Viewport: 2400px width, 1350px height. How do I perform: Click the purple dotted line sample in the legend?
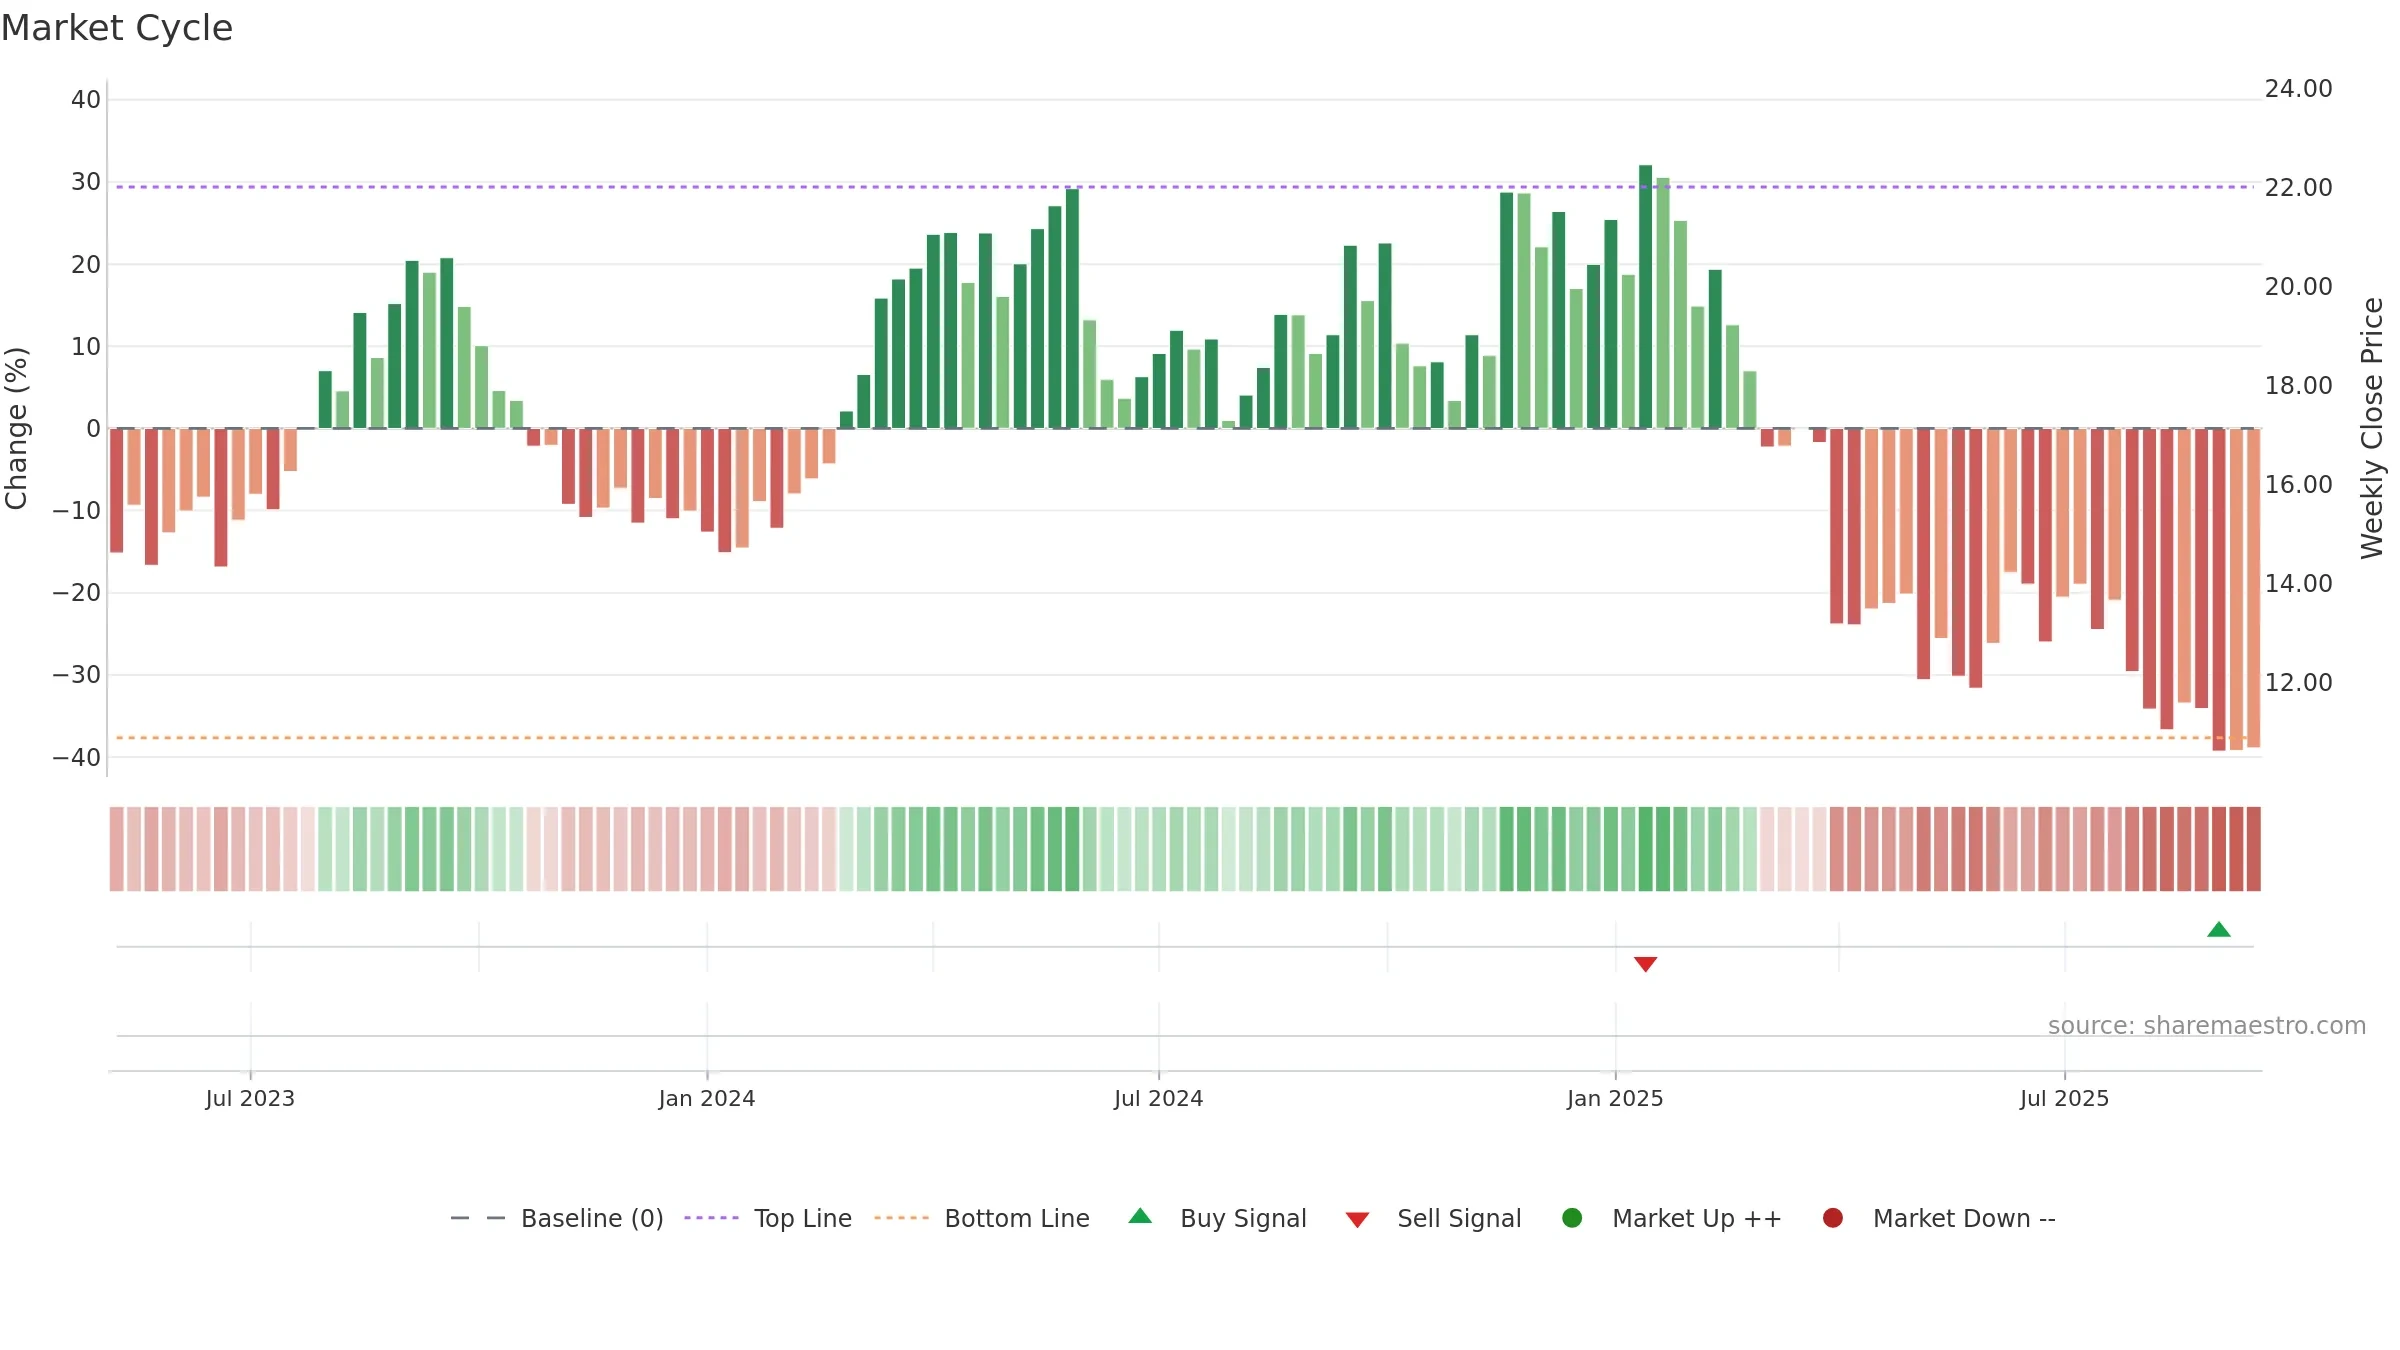pos(711,1218)
